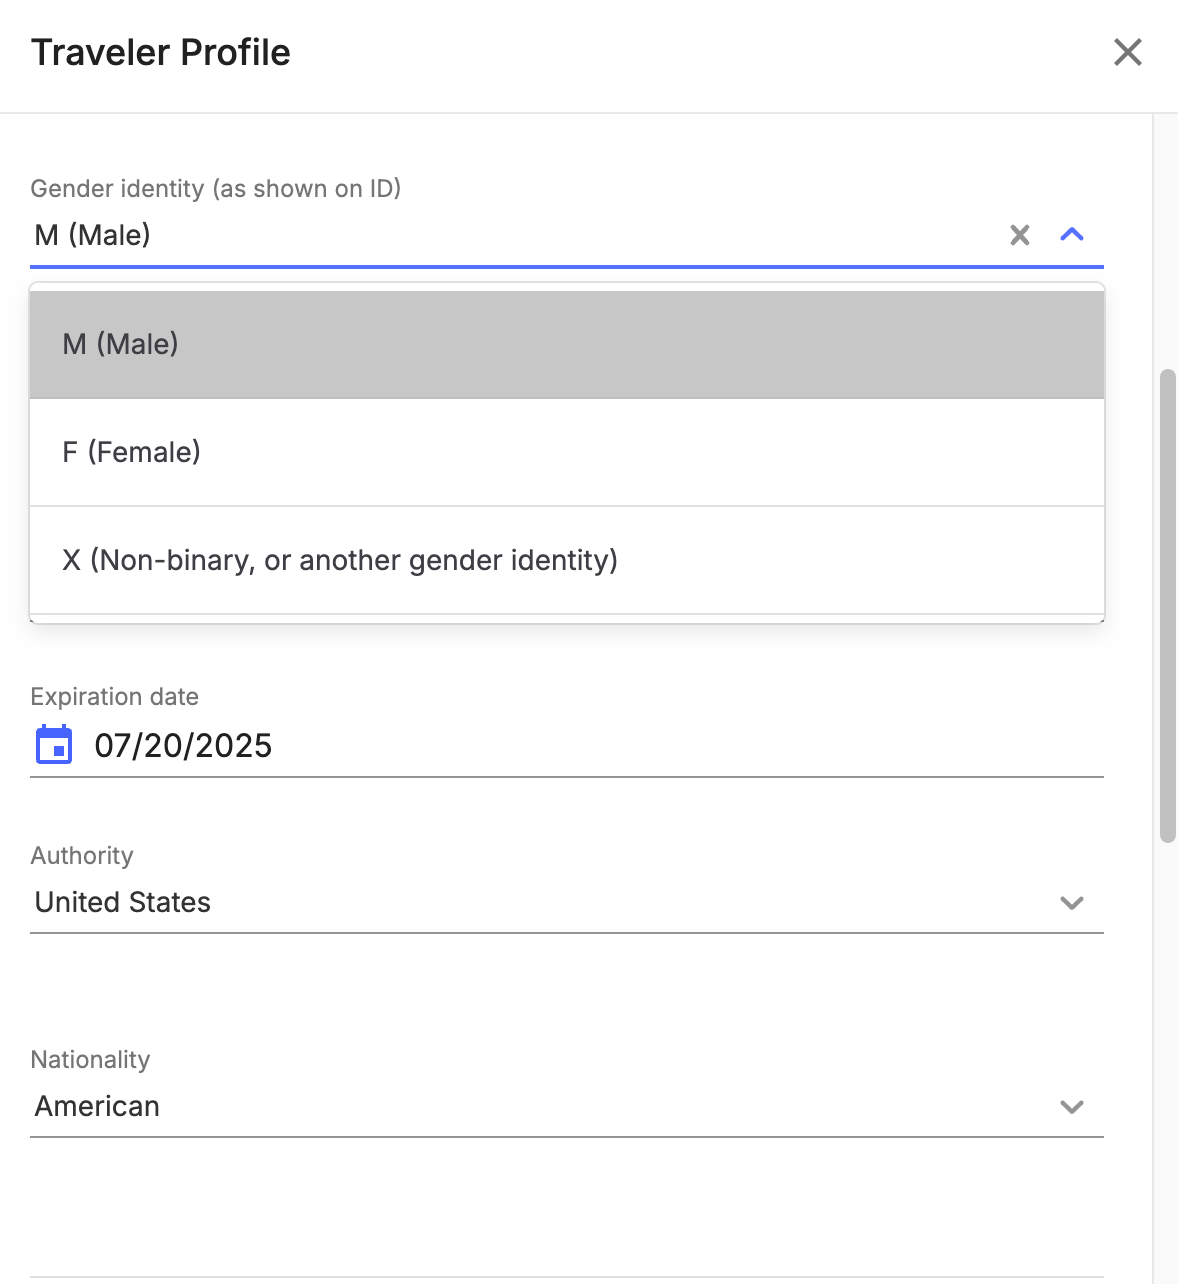Close the Traveler Profile dialog
This screenshot has width=1178, height=1284.
[x=1127, y=52]
